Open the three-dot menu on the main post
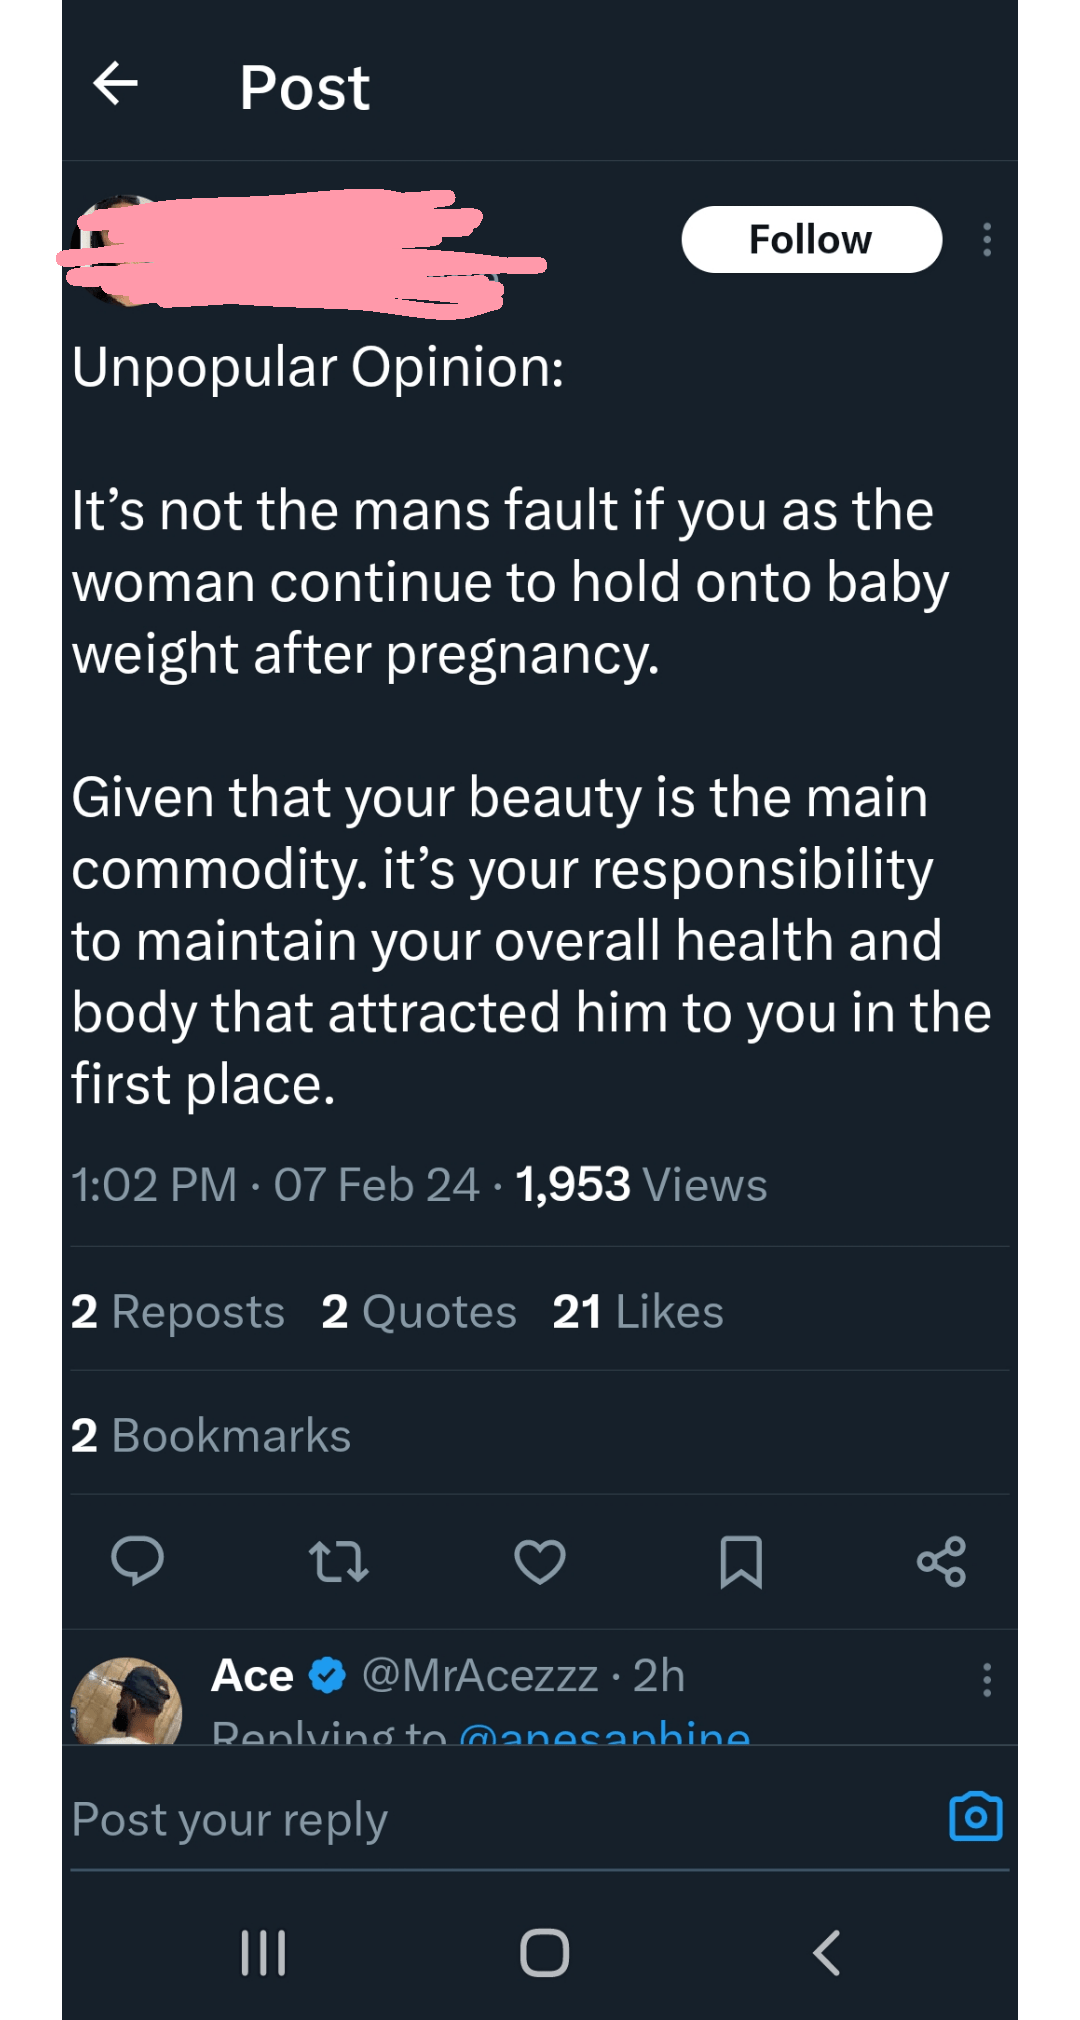Image resolution: width=1080 pixels, height=2020 pixels. pyautogui.click(x=988, y=239)
